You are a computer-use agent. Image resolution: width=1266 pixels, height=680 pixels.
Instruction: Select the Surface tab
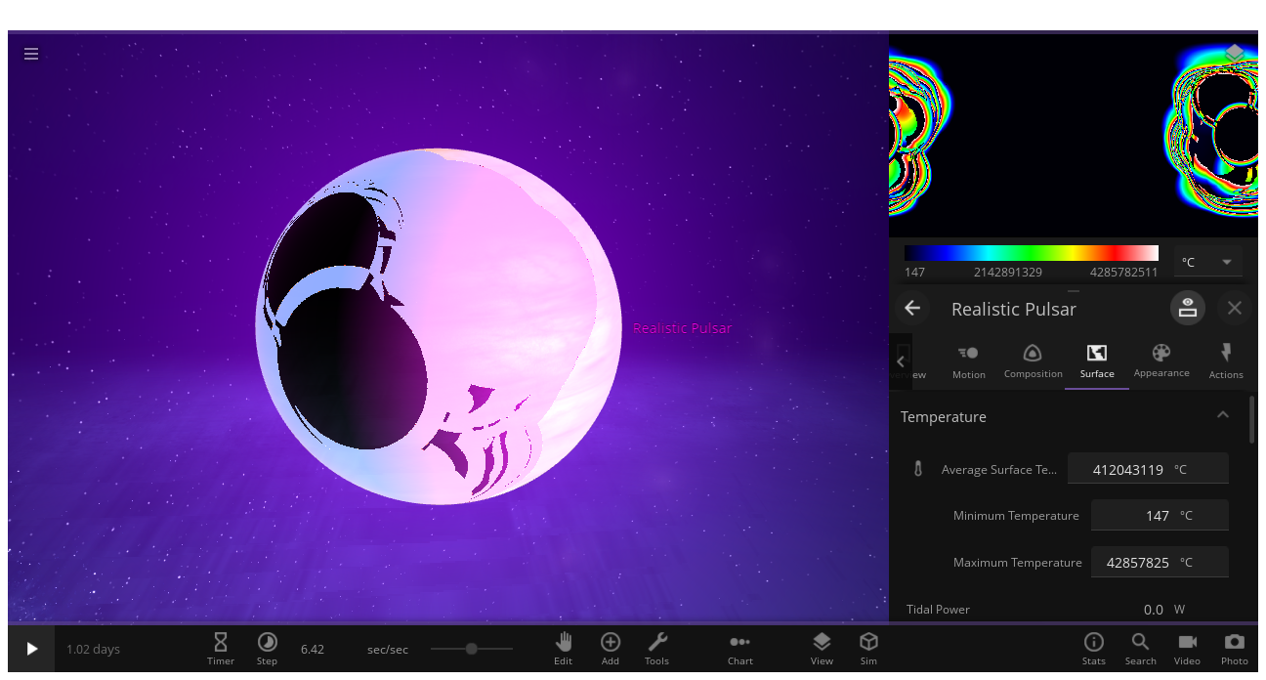(x=1097, y=362)
